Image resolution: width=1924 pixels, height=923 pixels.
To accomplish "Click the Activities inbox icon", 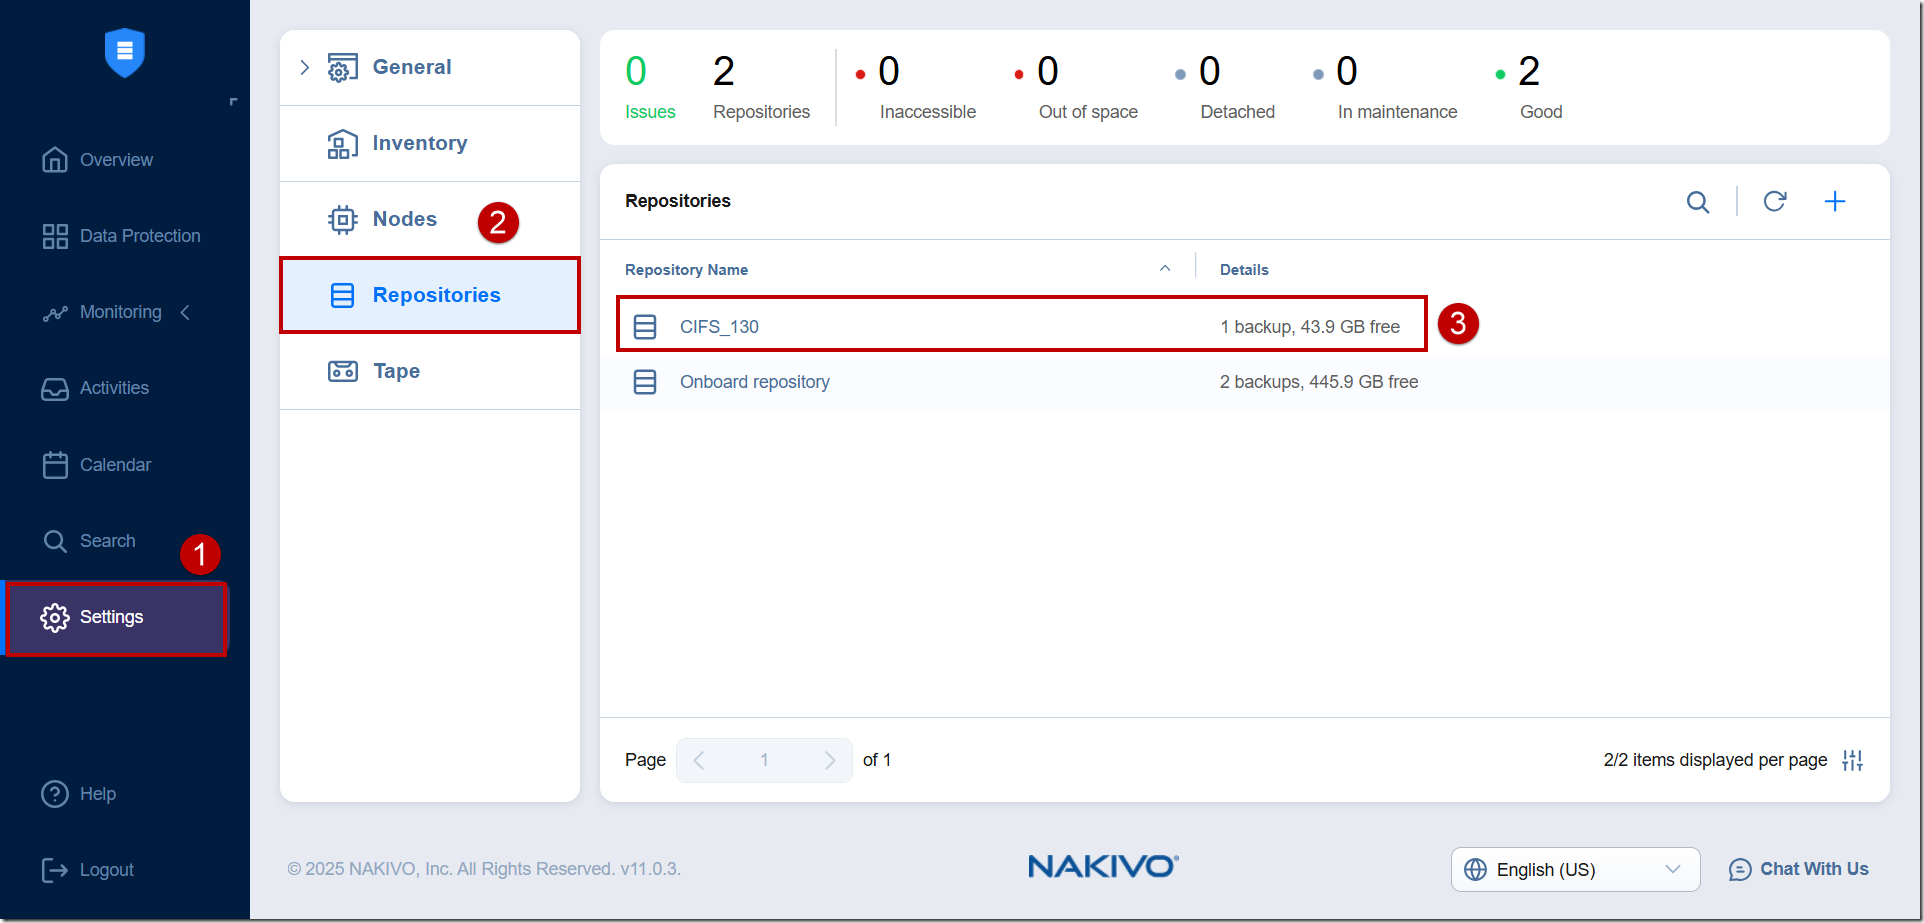I will click(55, 389).
